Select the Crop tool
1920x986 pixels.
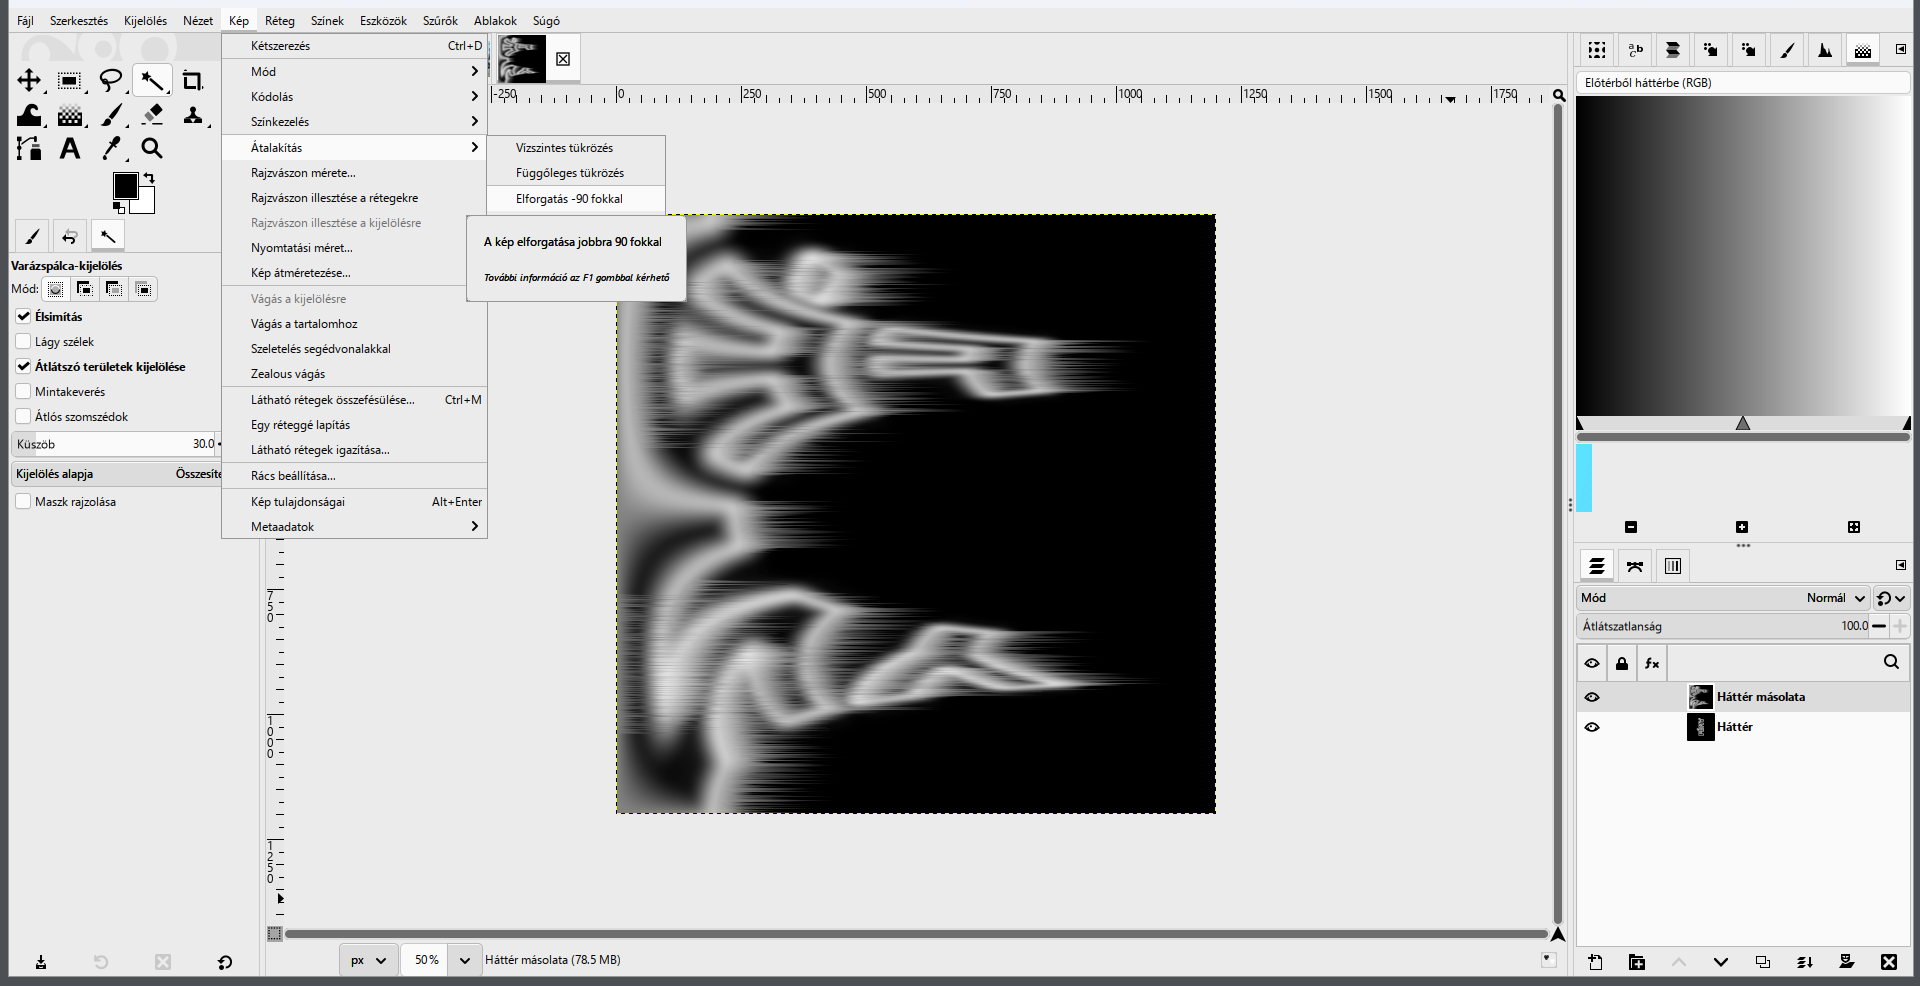[x=193, y=81]
